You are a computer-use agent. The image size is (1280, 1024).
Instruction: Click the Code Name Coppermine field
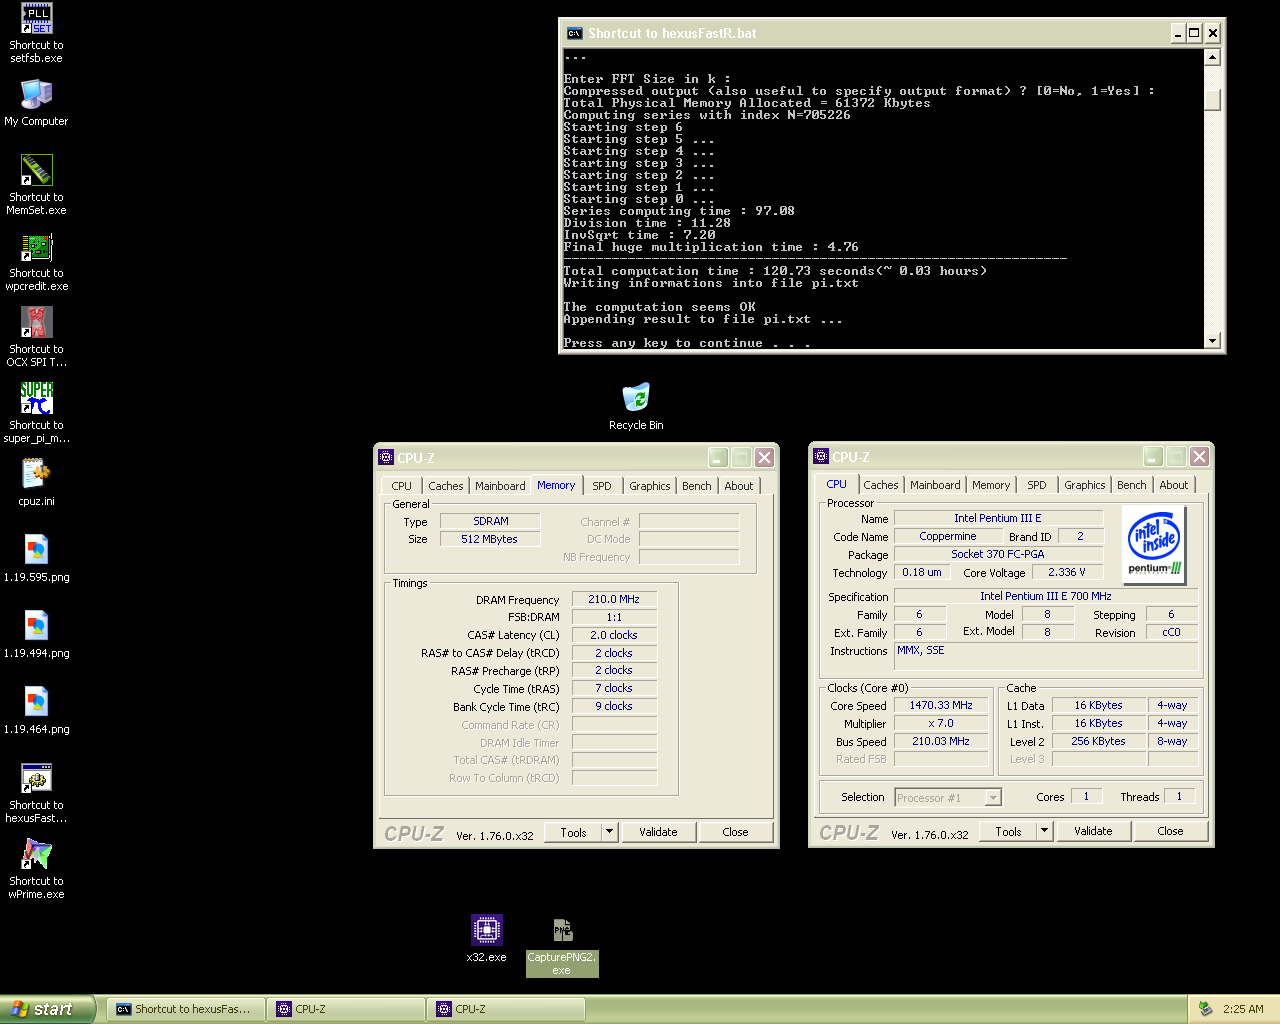pyautogui.click(x=948, y=536)
